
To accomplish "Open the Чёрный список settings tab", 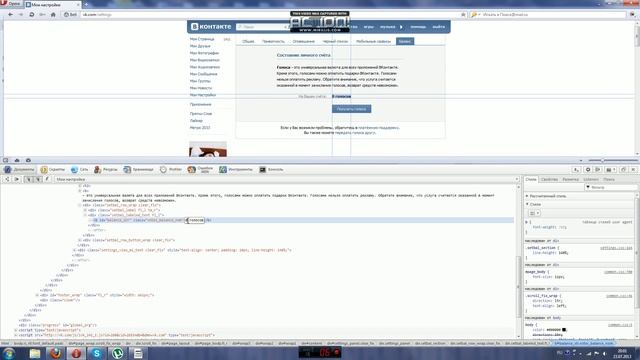I will coord(336,41).
